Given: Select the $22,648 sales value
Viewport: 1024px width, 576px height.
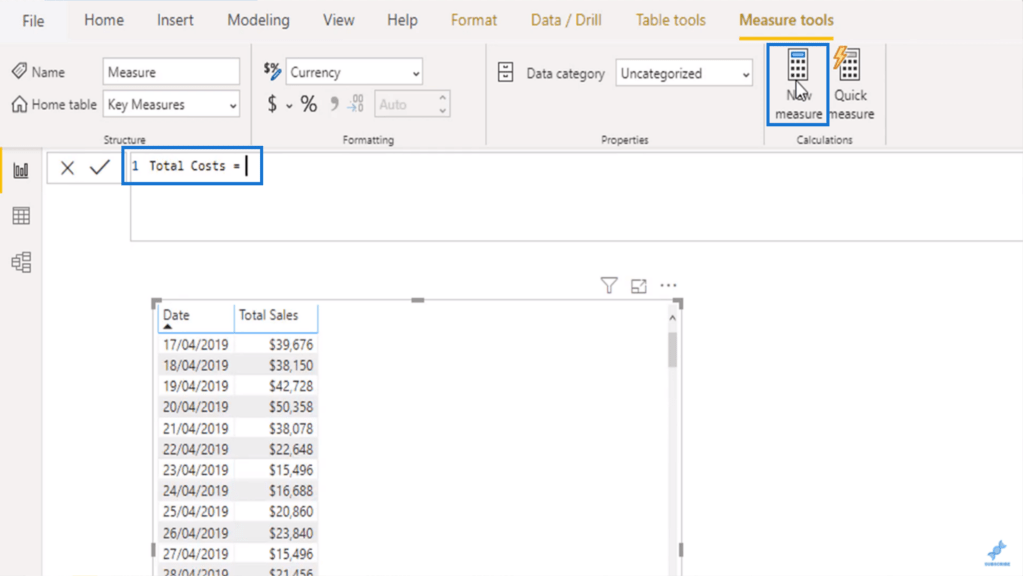Looking at the screenshot, I should click(291, 450).
